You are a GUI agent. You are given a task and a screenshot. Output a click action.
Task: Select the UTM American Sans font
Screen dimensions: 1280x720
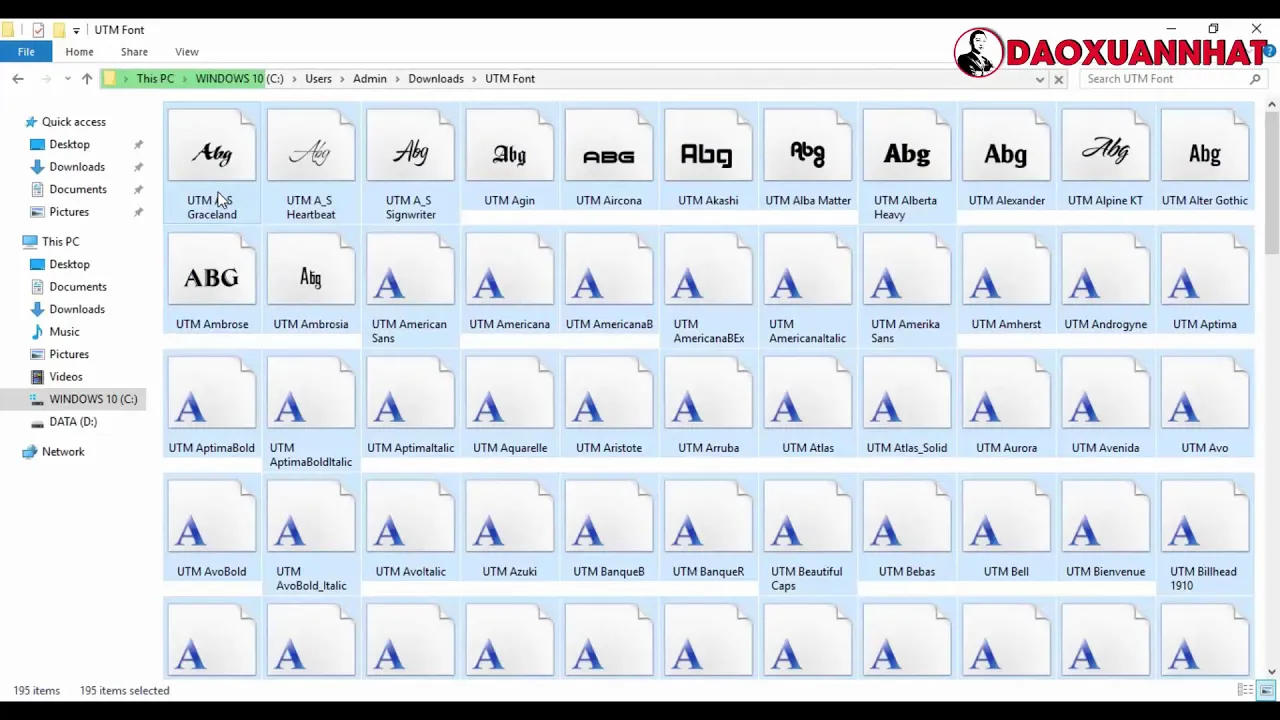[410, 289]
